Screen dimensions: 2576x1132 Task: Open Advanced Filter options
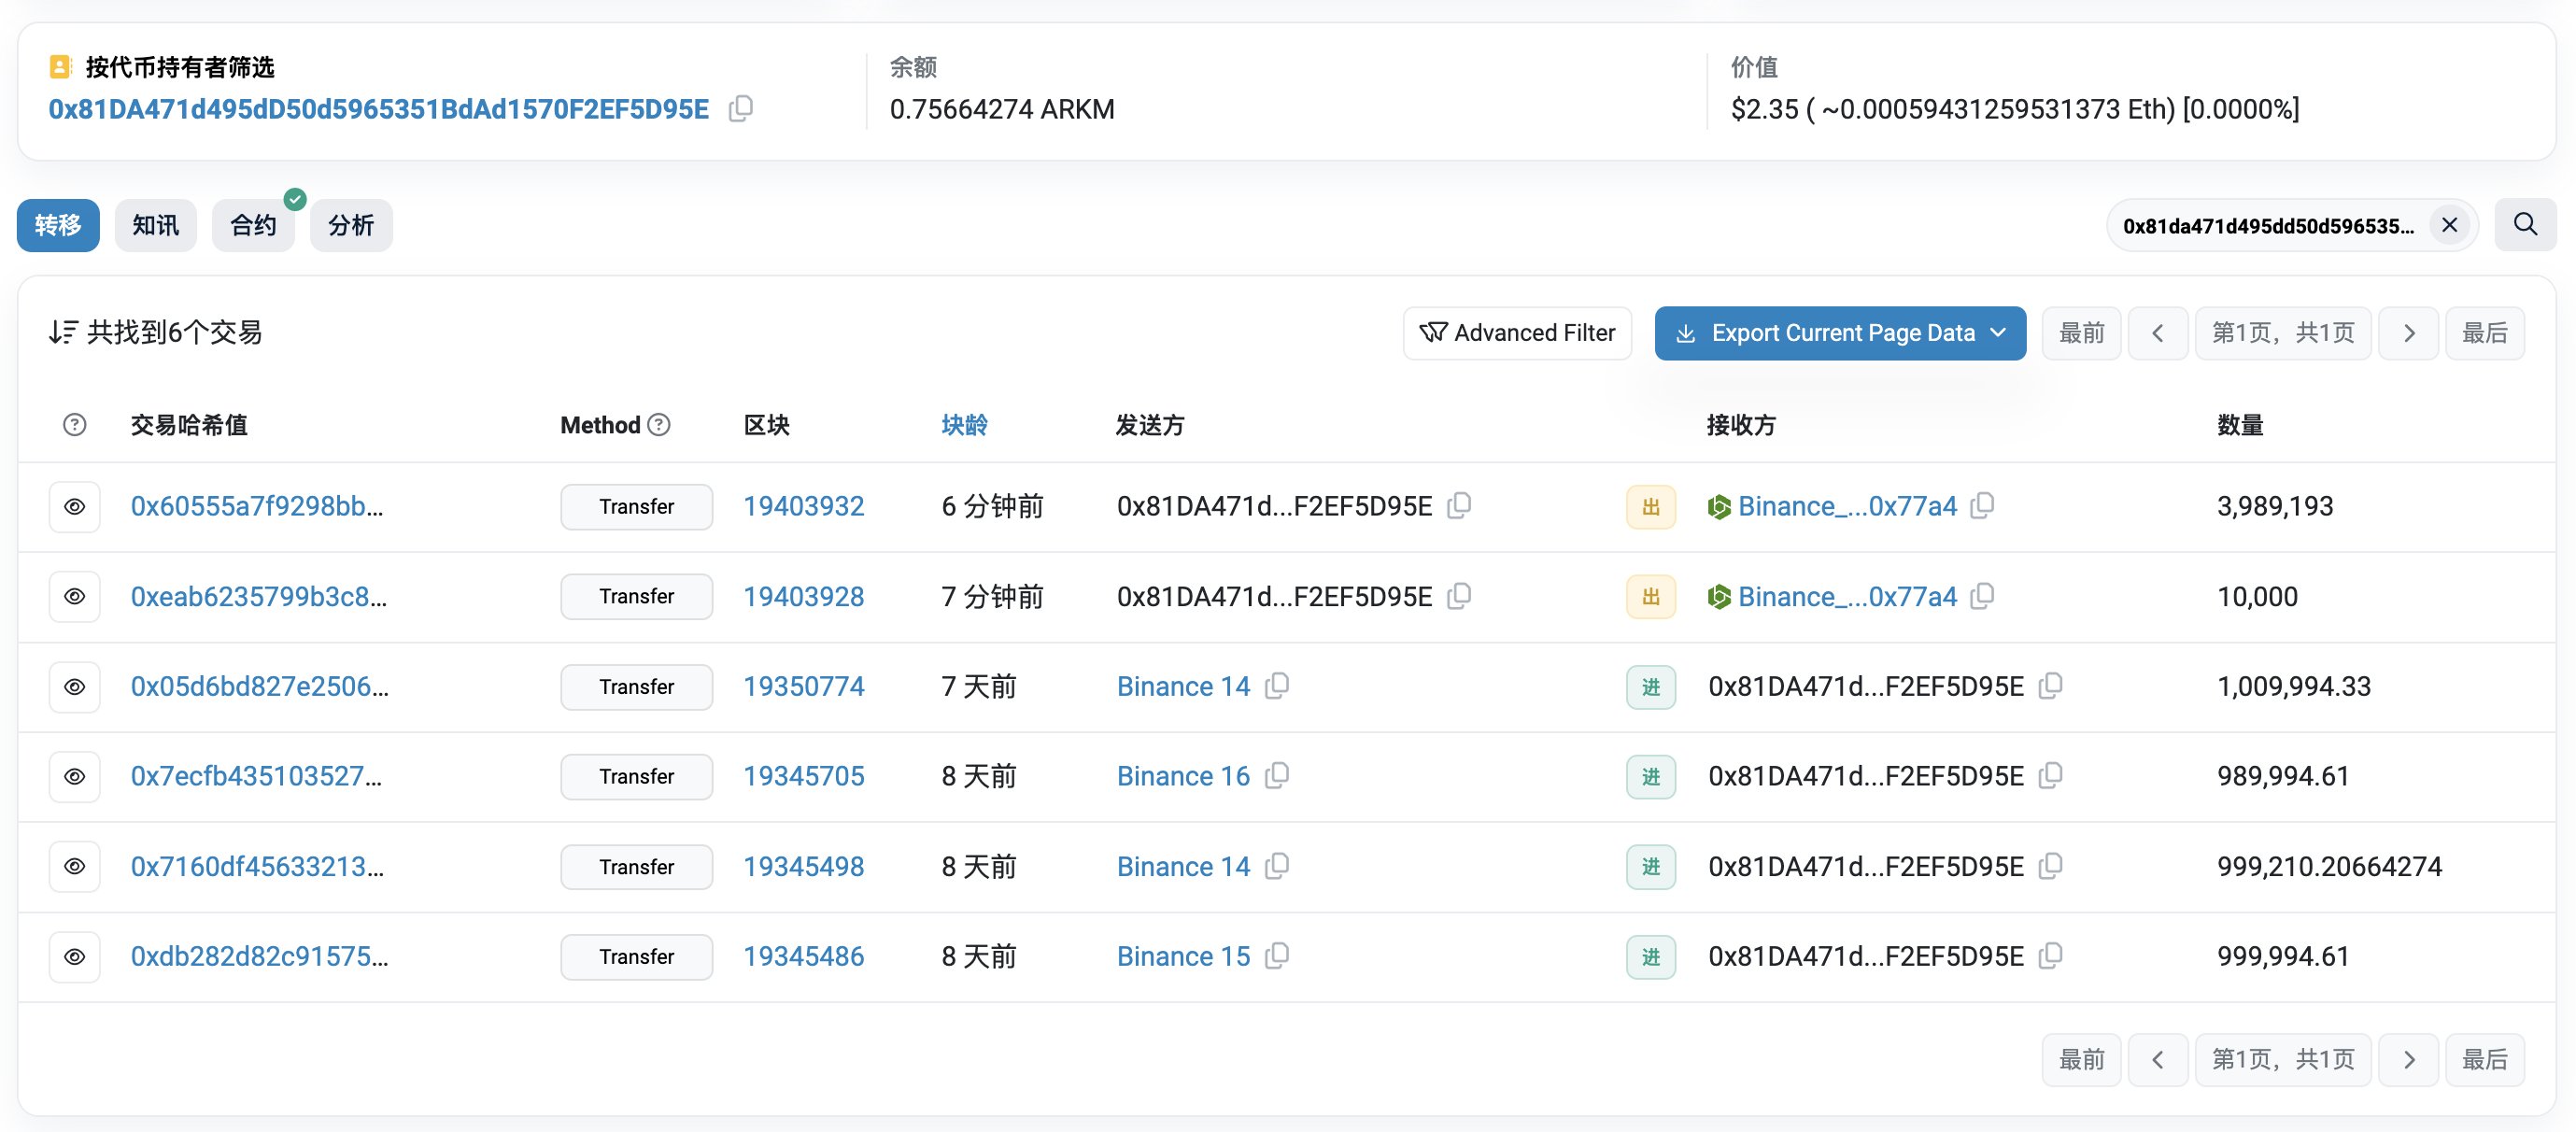(x=1517, y=333)
